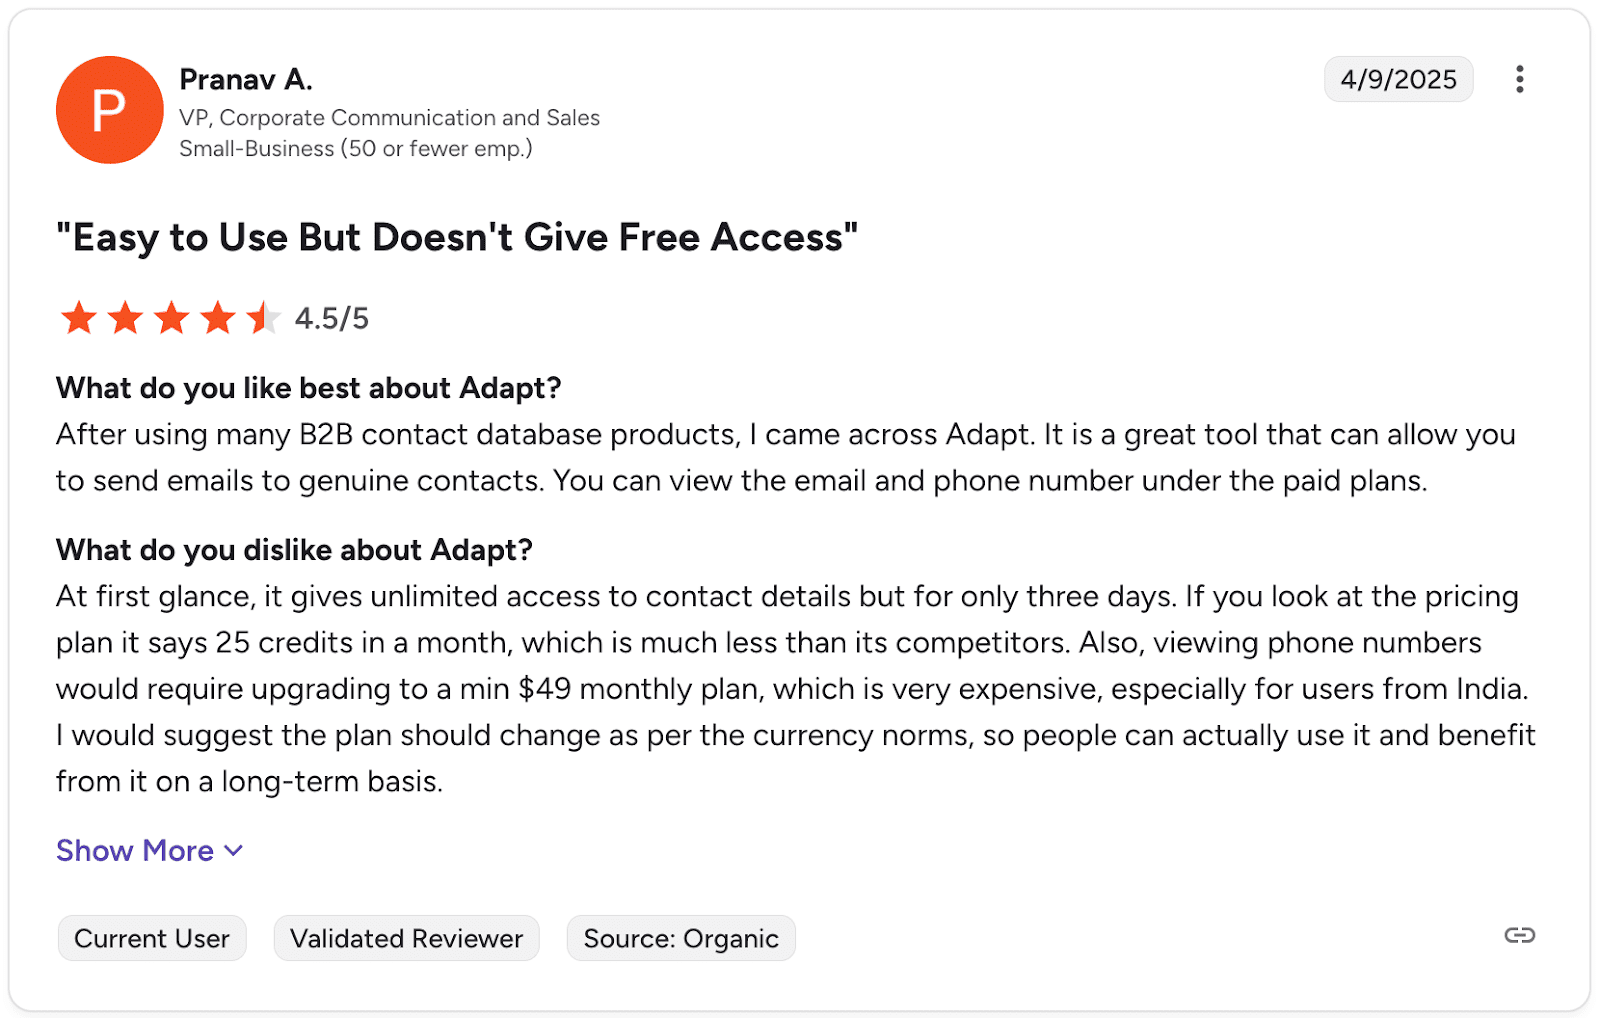The height and width of the screenshot is (1018, 1600).
Task: Click the orange 'P' reviewer avatar
Action: (110, 110)
